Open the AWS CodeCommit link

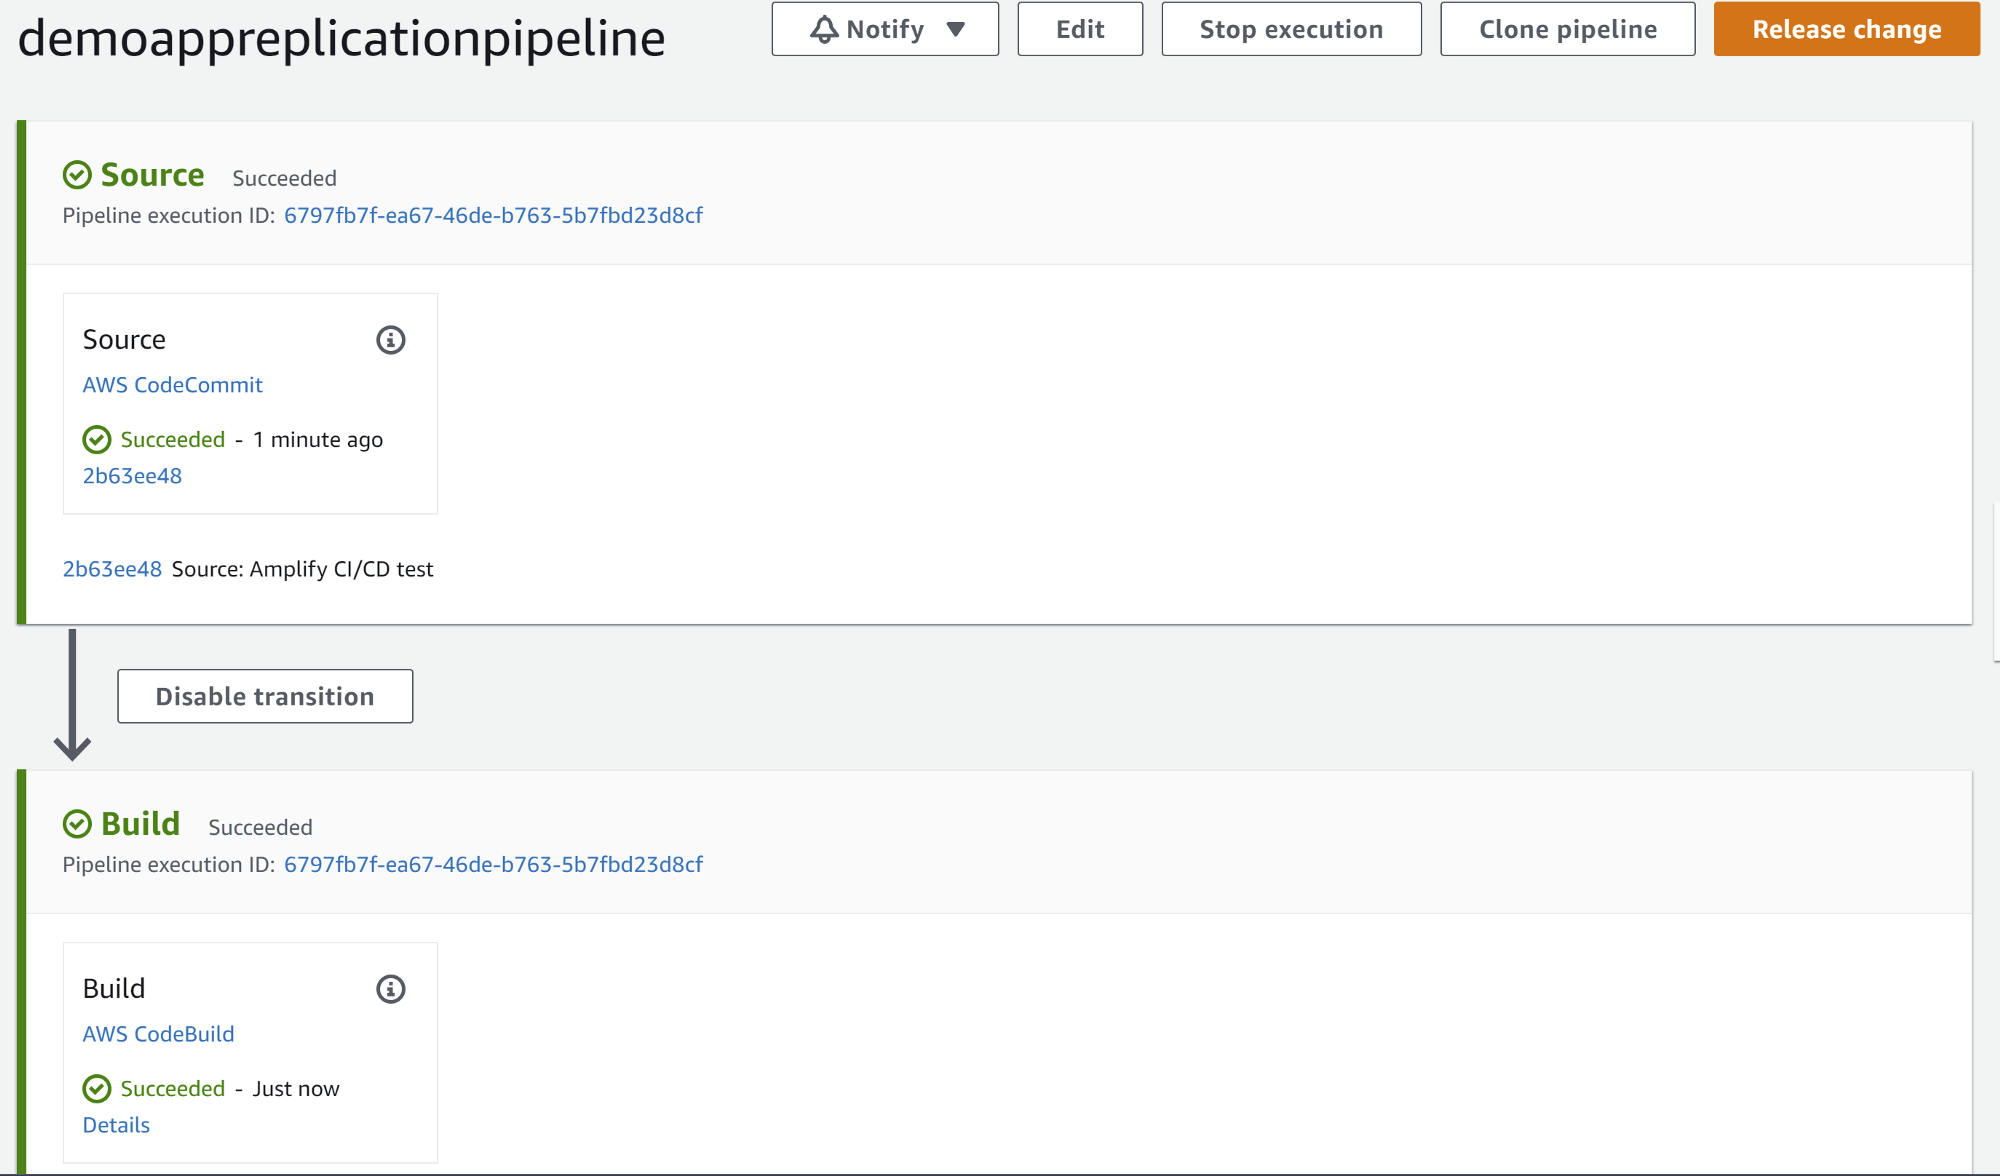(x=172, y=385)
